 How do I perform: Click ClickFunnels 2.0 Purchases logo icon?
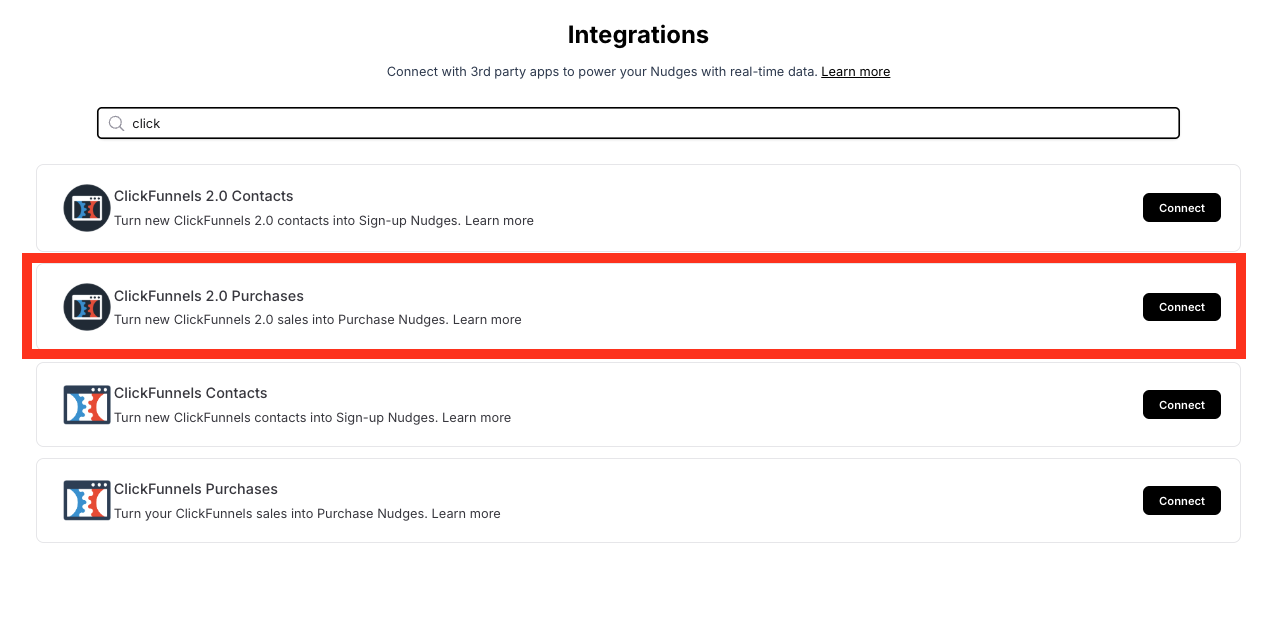point(87,307)
